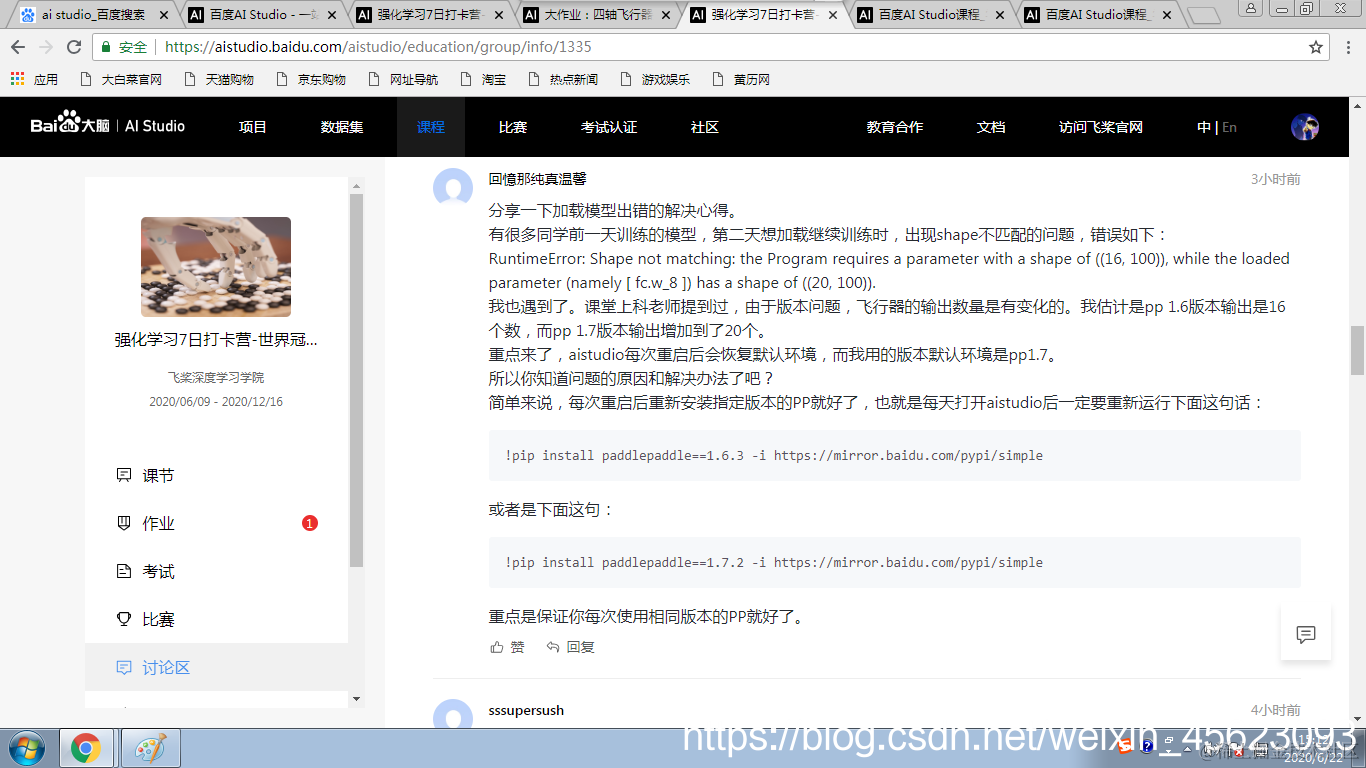Switch interface language to English
This screenshot has width=1366, height=768.
1229,127
